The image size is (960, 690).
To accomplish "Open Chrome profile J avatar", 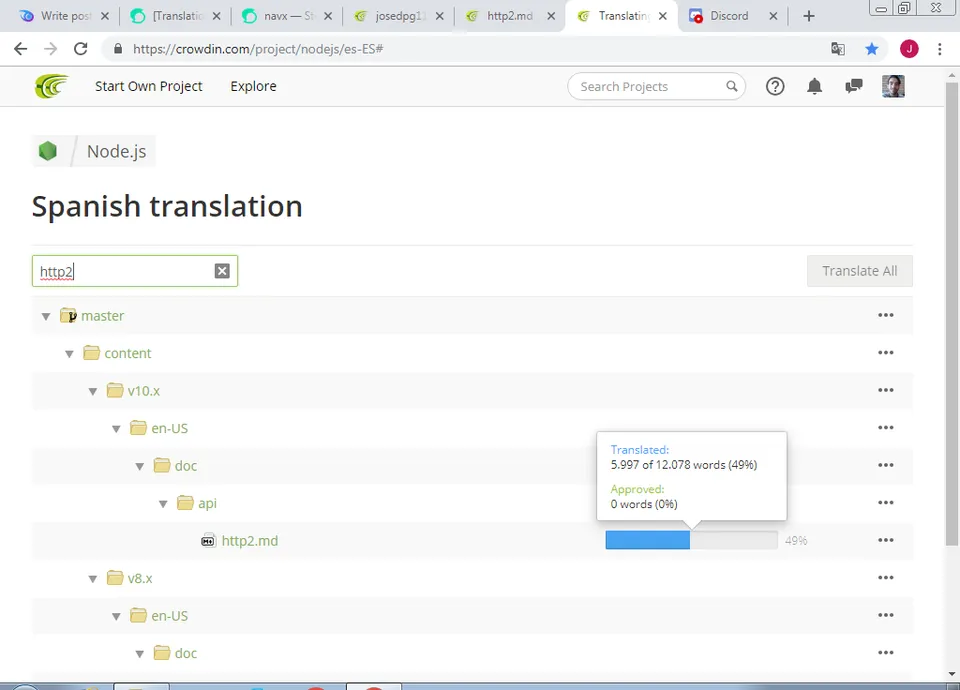I will click(909, 49).
